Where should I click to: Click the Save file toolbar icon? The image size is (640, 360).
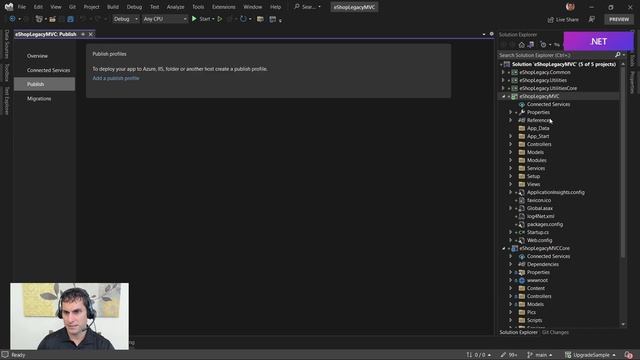coord(70,19)
